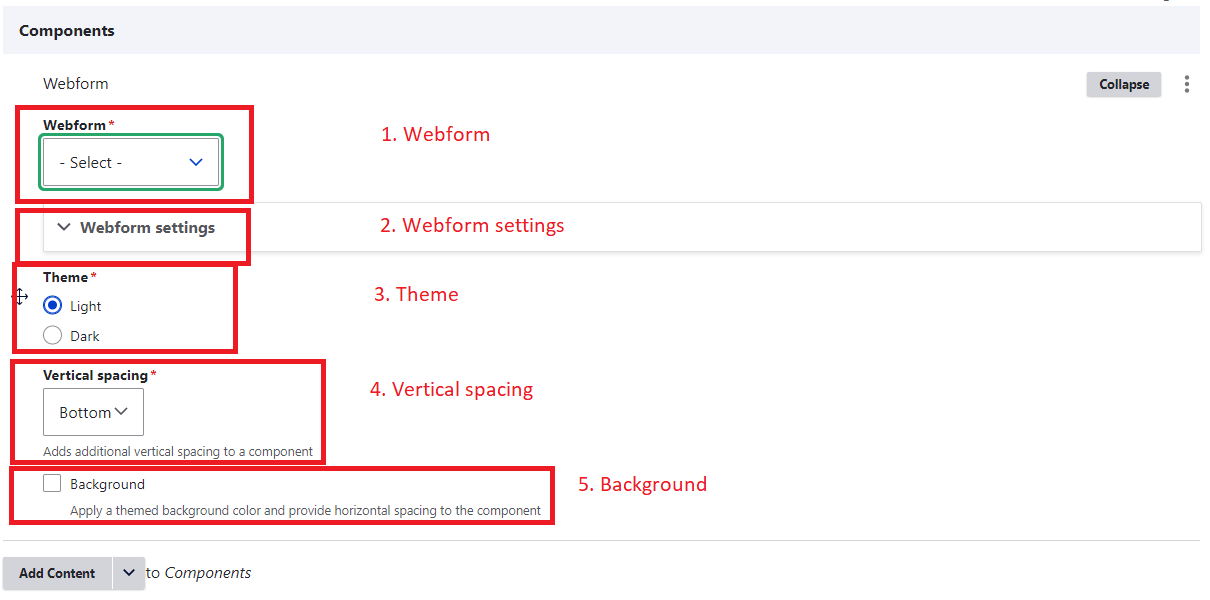The width and height of the screenshot is (1210, 600).
Task: Click the Vertical spacing field label
Action: [95, 375]
